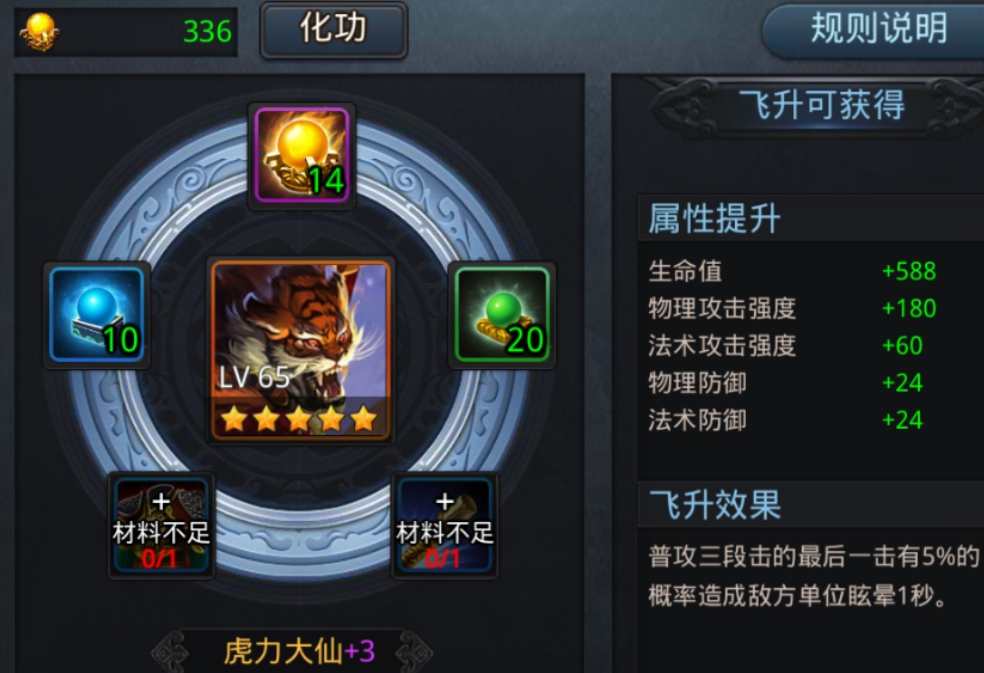Image resolution: width=984 pixels, height=673 pixels.
Task: Click the 化功 button
Action: [x=334, y=30]
